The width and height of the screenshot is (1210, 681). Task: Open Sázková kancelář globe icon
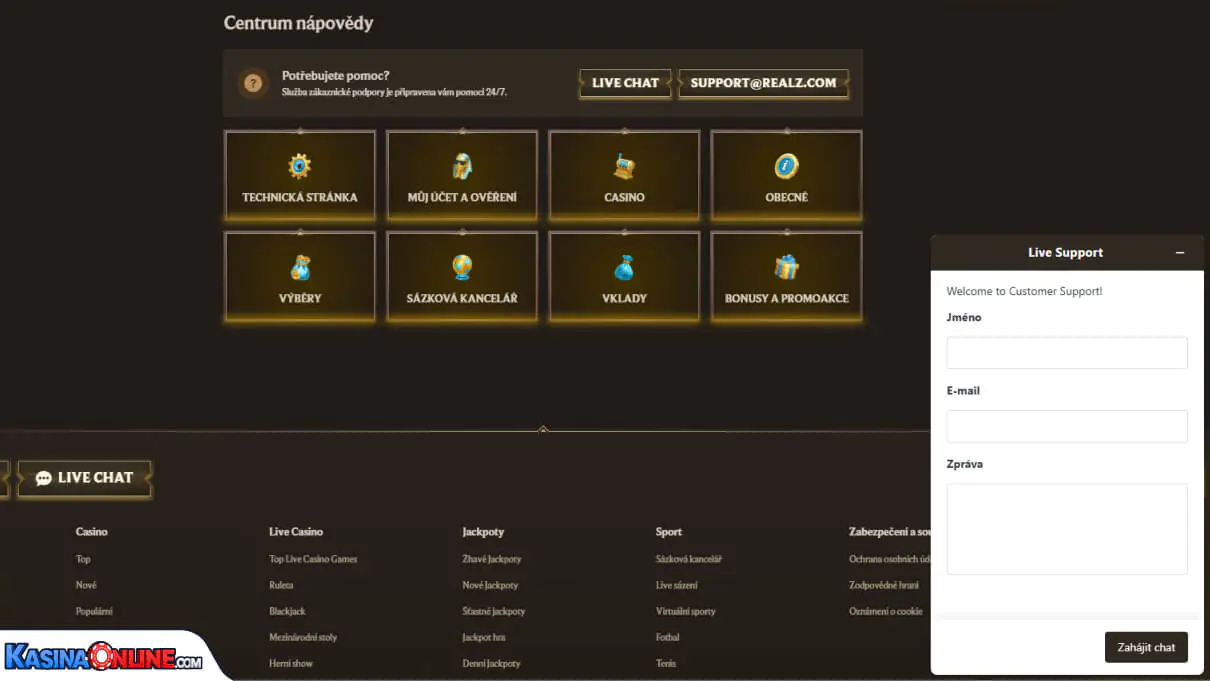(x=461, y=267)
